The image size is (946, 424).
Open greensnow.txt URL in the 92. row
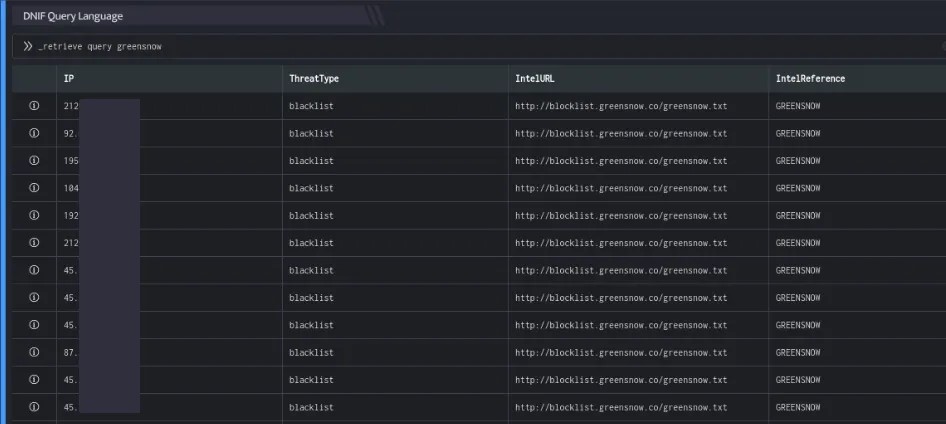[x=621, y=133]
